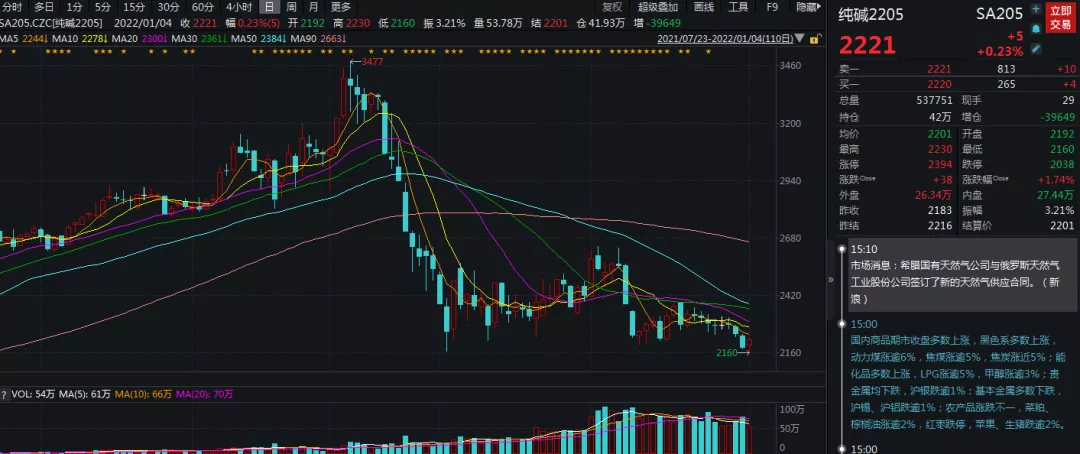Select the 30分 period tab
This screenshot has height=454, width=1080.
pos(169,7)
